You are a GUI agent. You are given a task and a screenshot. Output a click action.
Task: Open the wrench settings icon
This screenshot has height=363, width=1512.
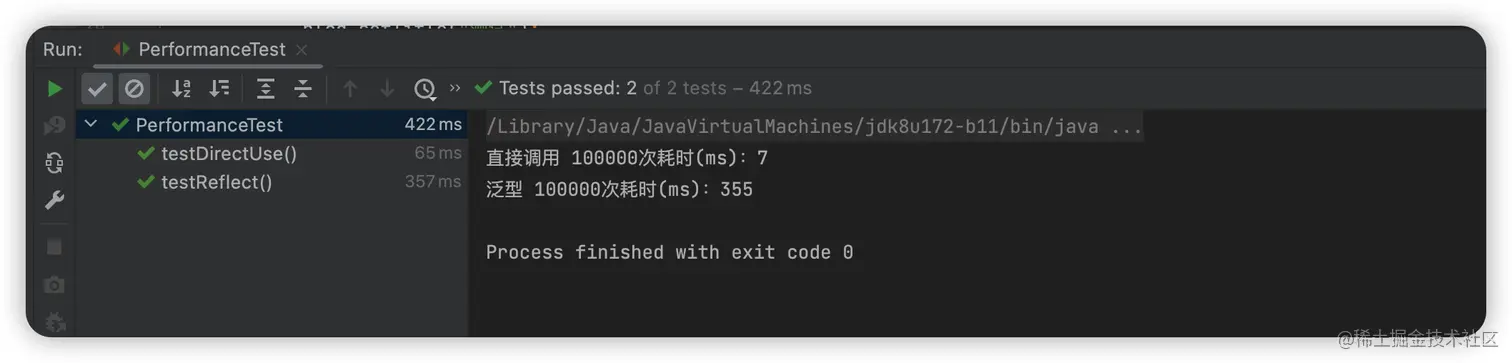pos(54,201)
